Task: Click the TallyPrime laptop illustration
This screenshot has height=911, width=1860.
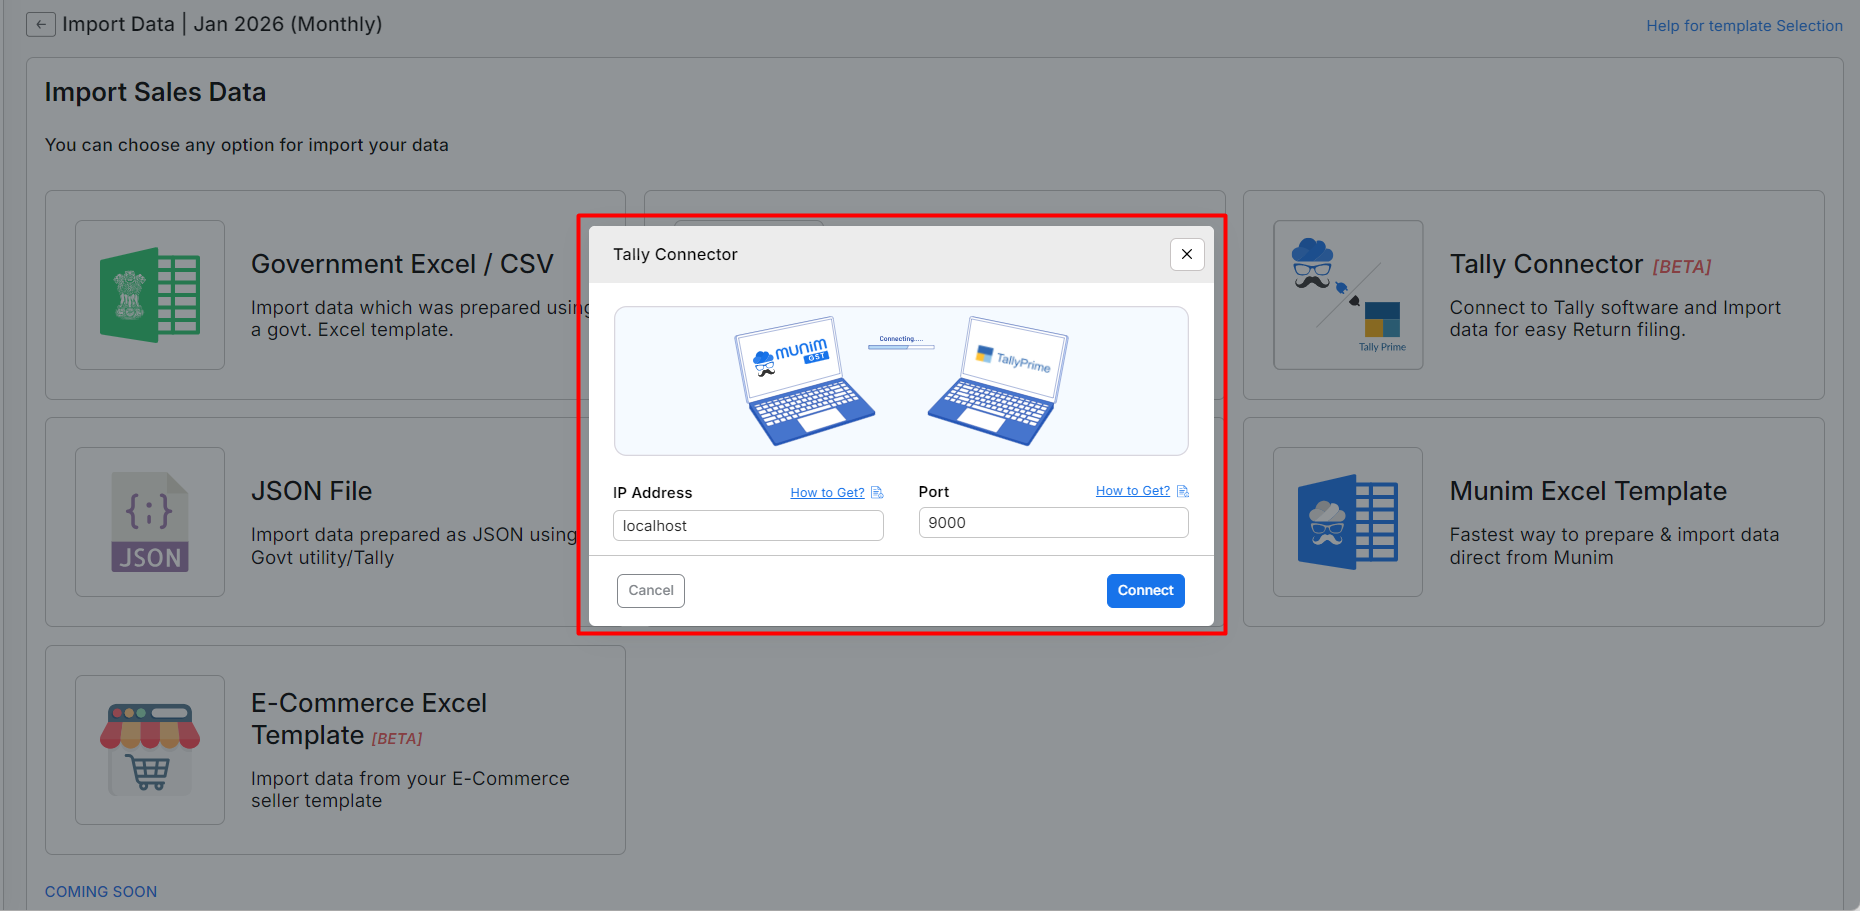Action: click(1000, 381)
